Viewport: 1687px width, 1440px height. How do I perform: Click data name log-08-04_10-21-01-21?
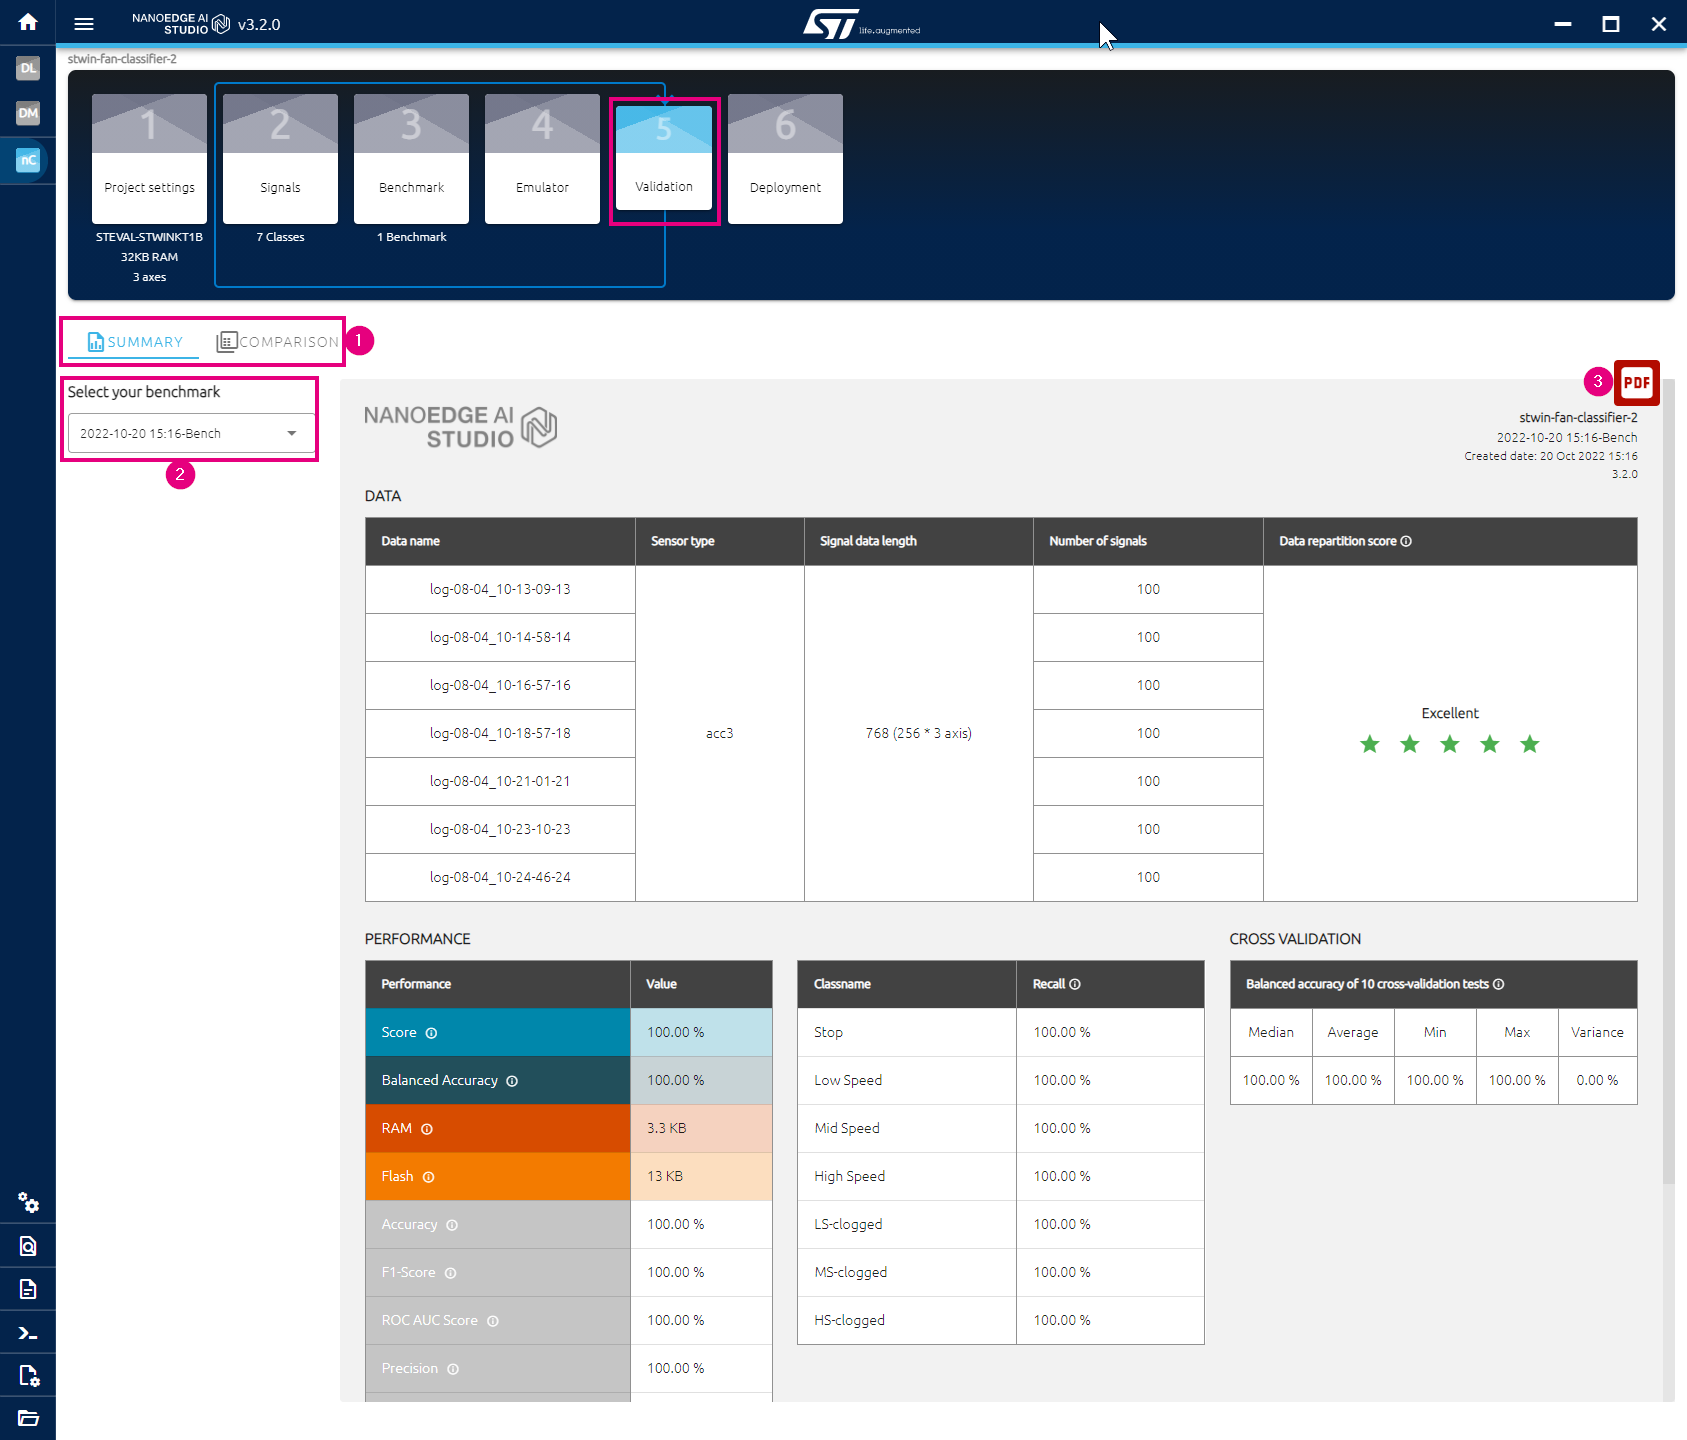click(x=500, y=781)
